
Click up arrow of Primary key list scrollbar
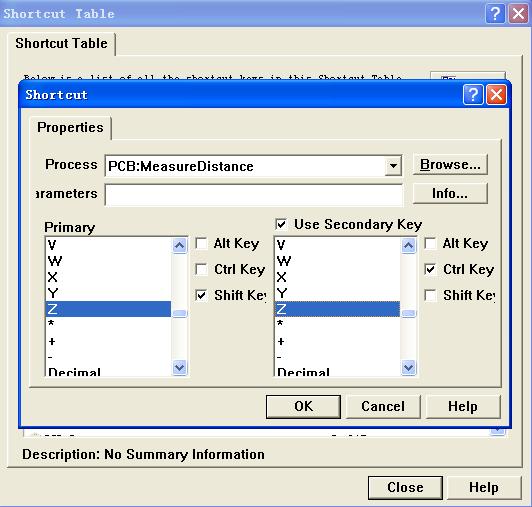[x=179, y=245]
